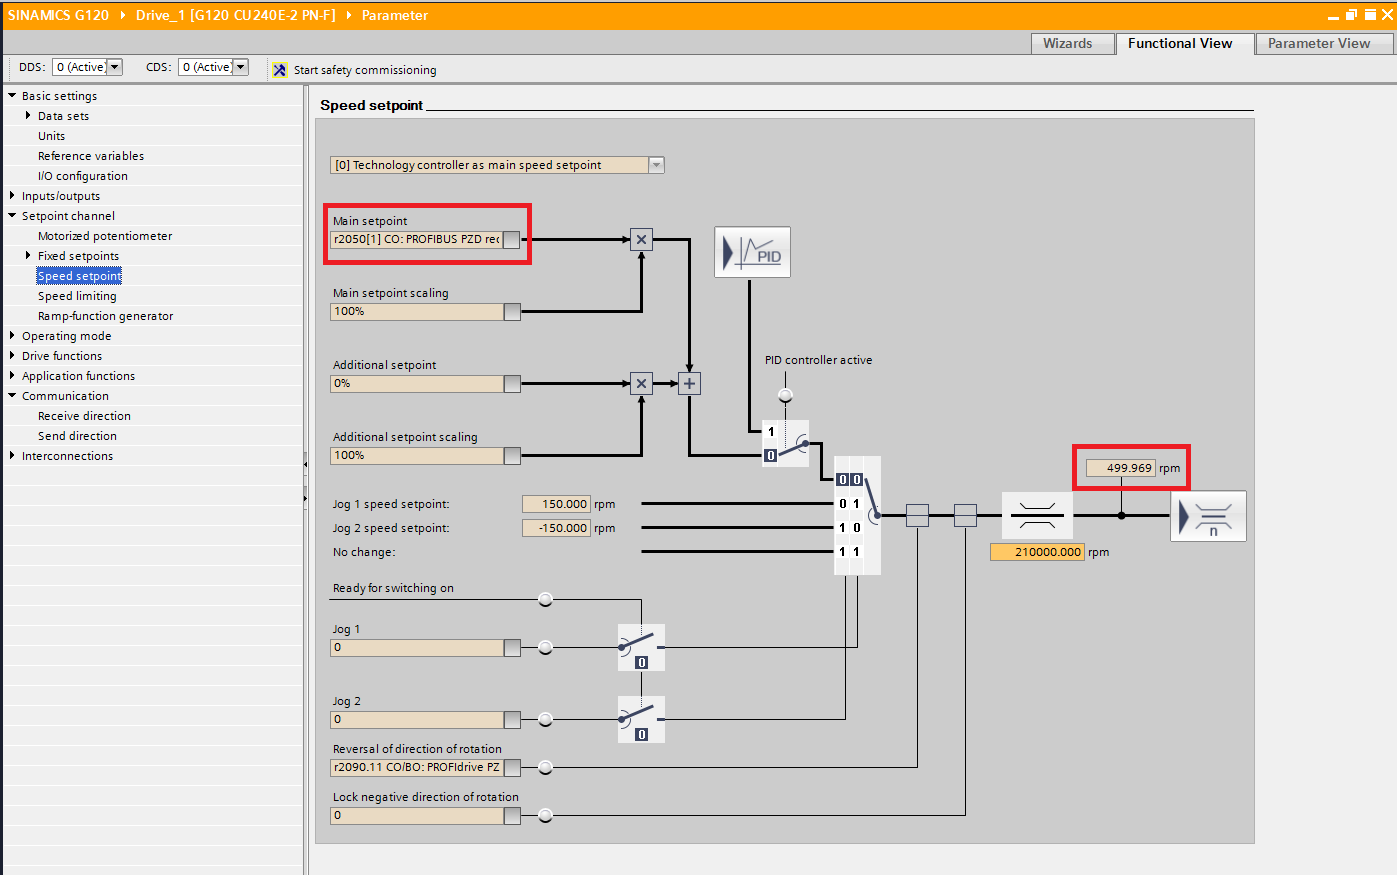
Task: Open Main setpoint scaling interconnection button
Action: click(512, 312)
